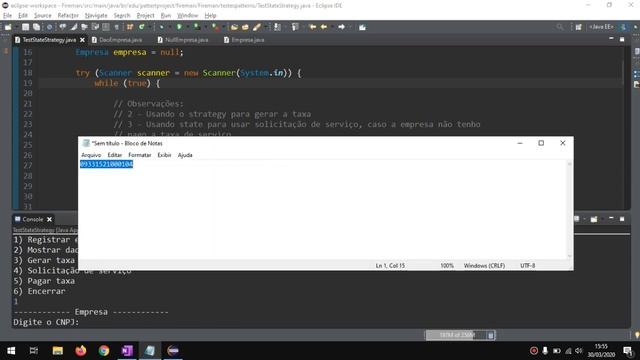Open the notification center icon
The width and height of the screenshot is (640, 360).
[628, 351]
